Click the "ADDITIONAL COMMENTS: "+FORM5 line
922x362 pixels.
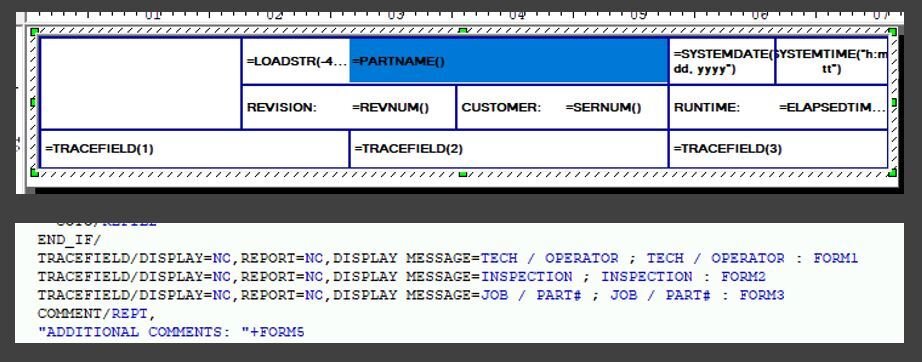(171, 332)
